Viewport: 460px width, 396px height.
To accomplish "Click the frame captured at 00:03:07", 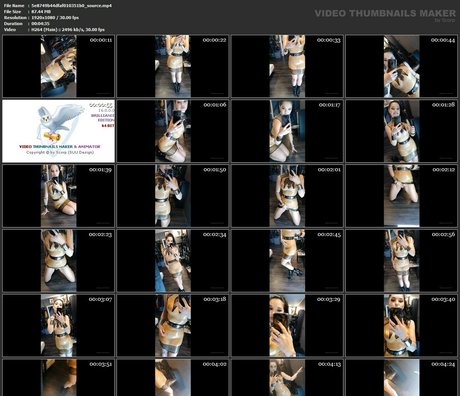I will 59,325.
